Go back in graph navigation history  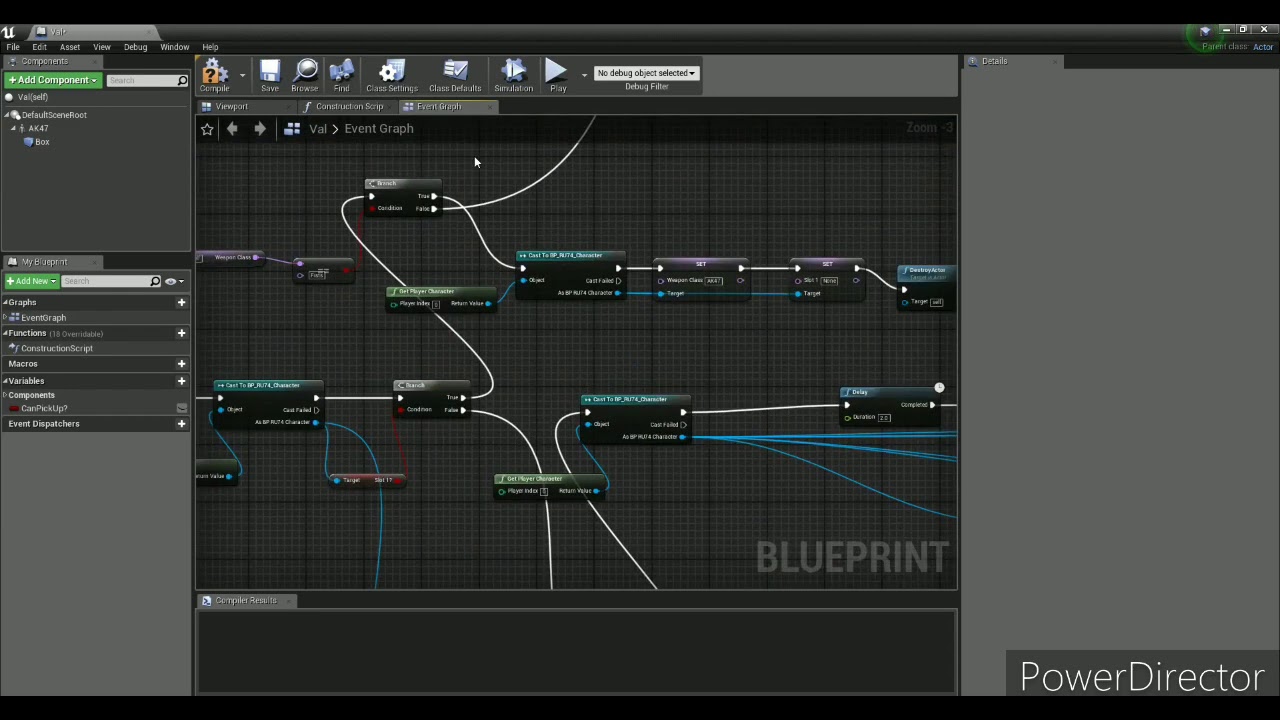[232, 129]
